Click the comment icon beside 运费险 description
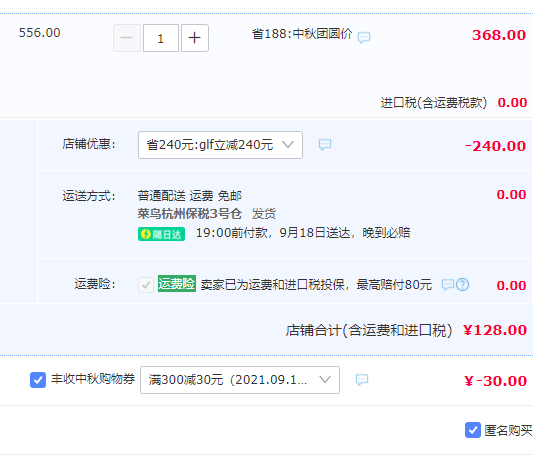The height and width of the screenshot is (468, 547). point(448,285)
